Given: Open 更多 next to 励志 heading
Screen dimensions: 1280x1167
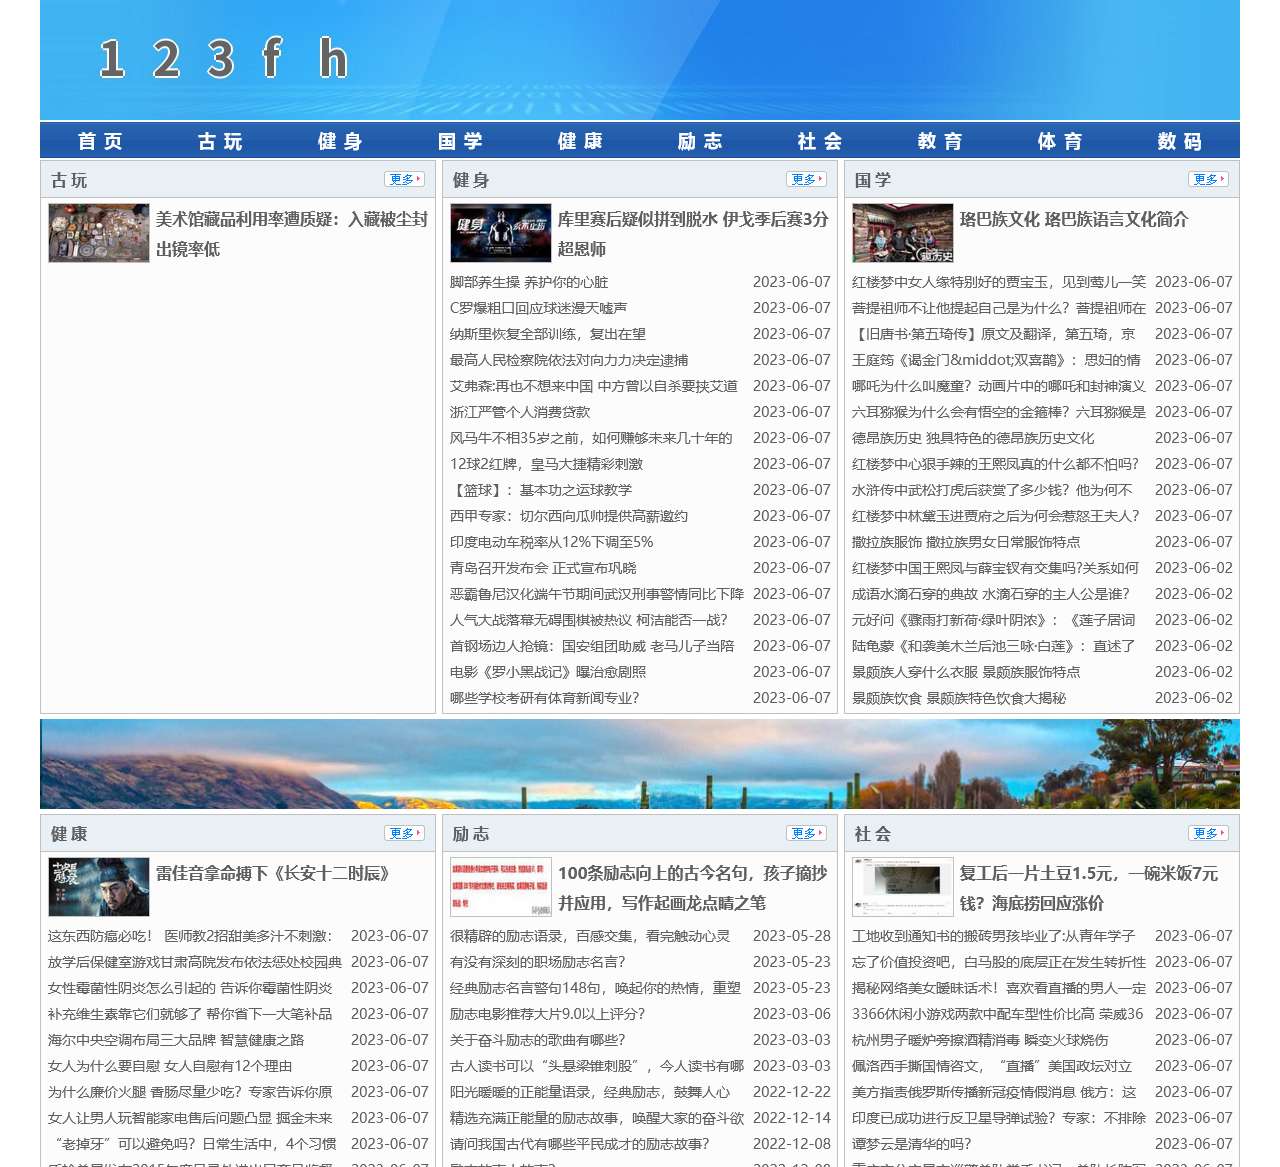Looking at the screenshot, I should click(x=806, y=834).
